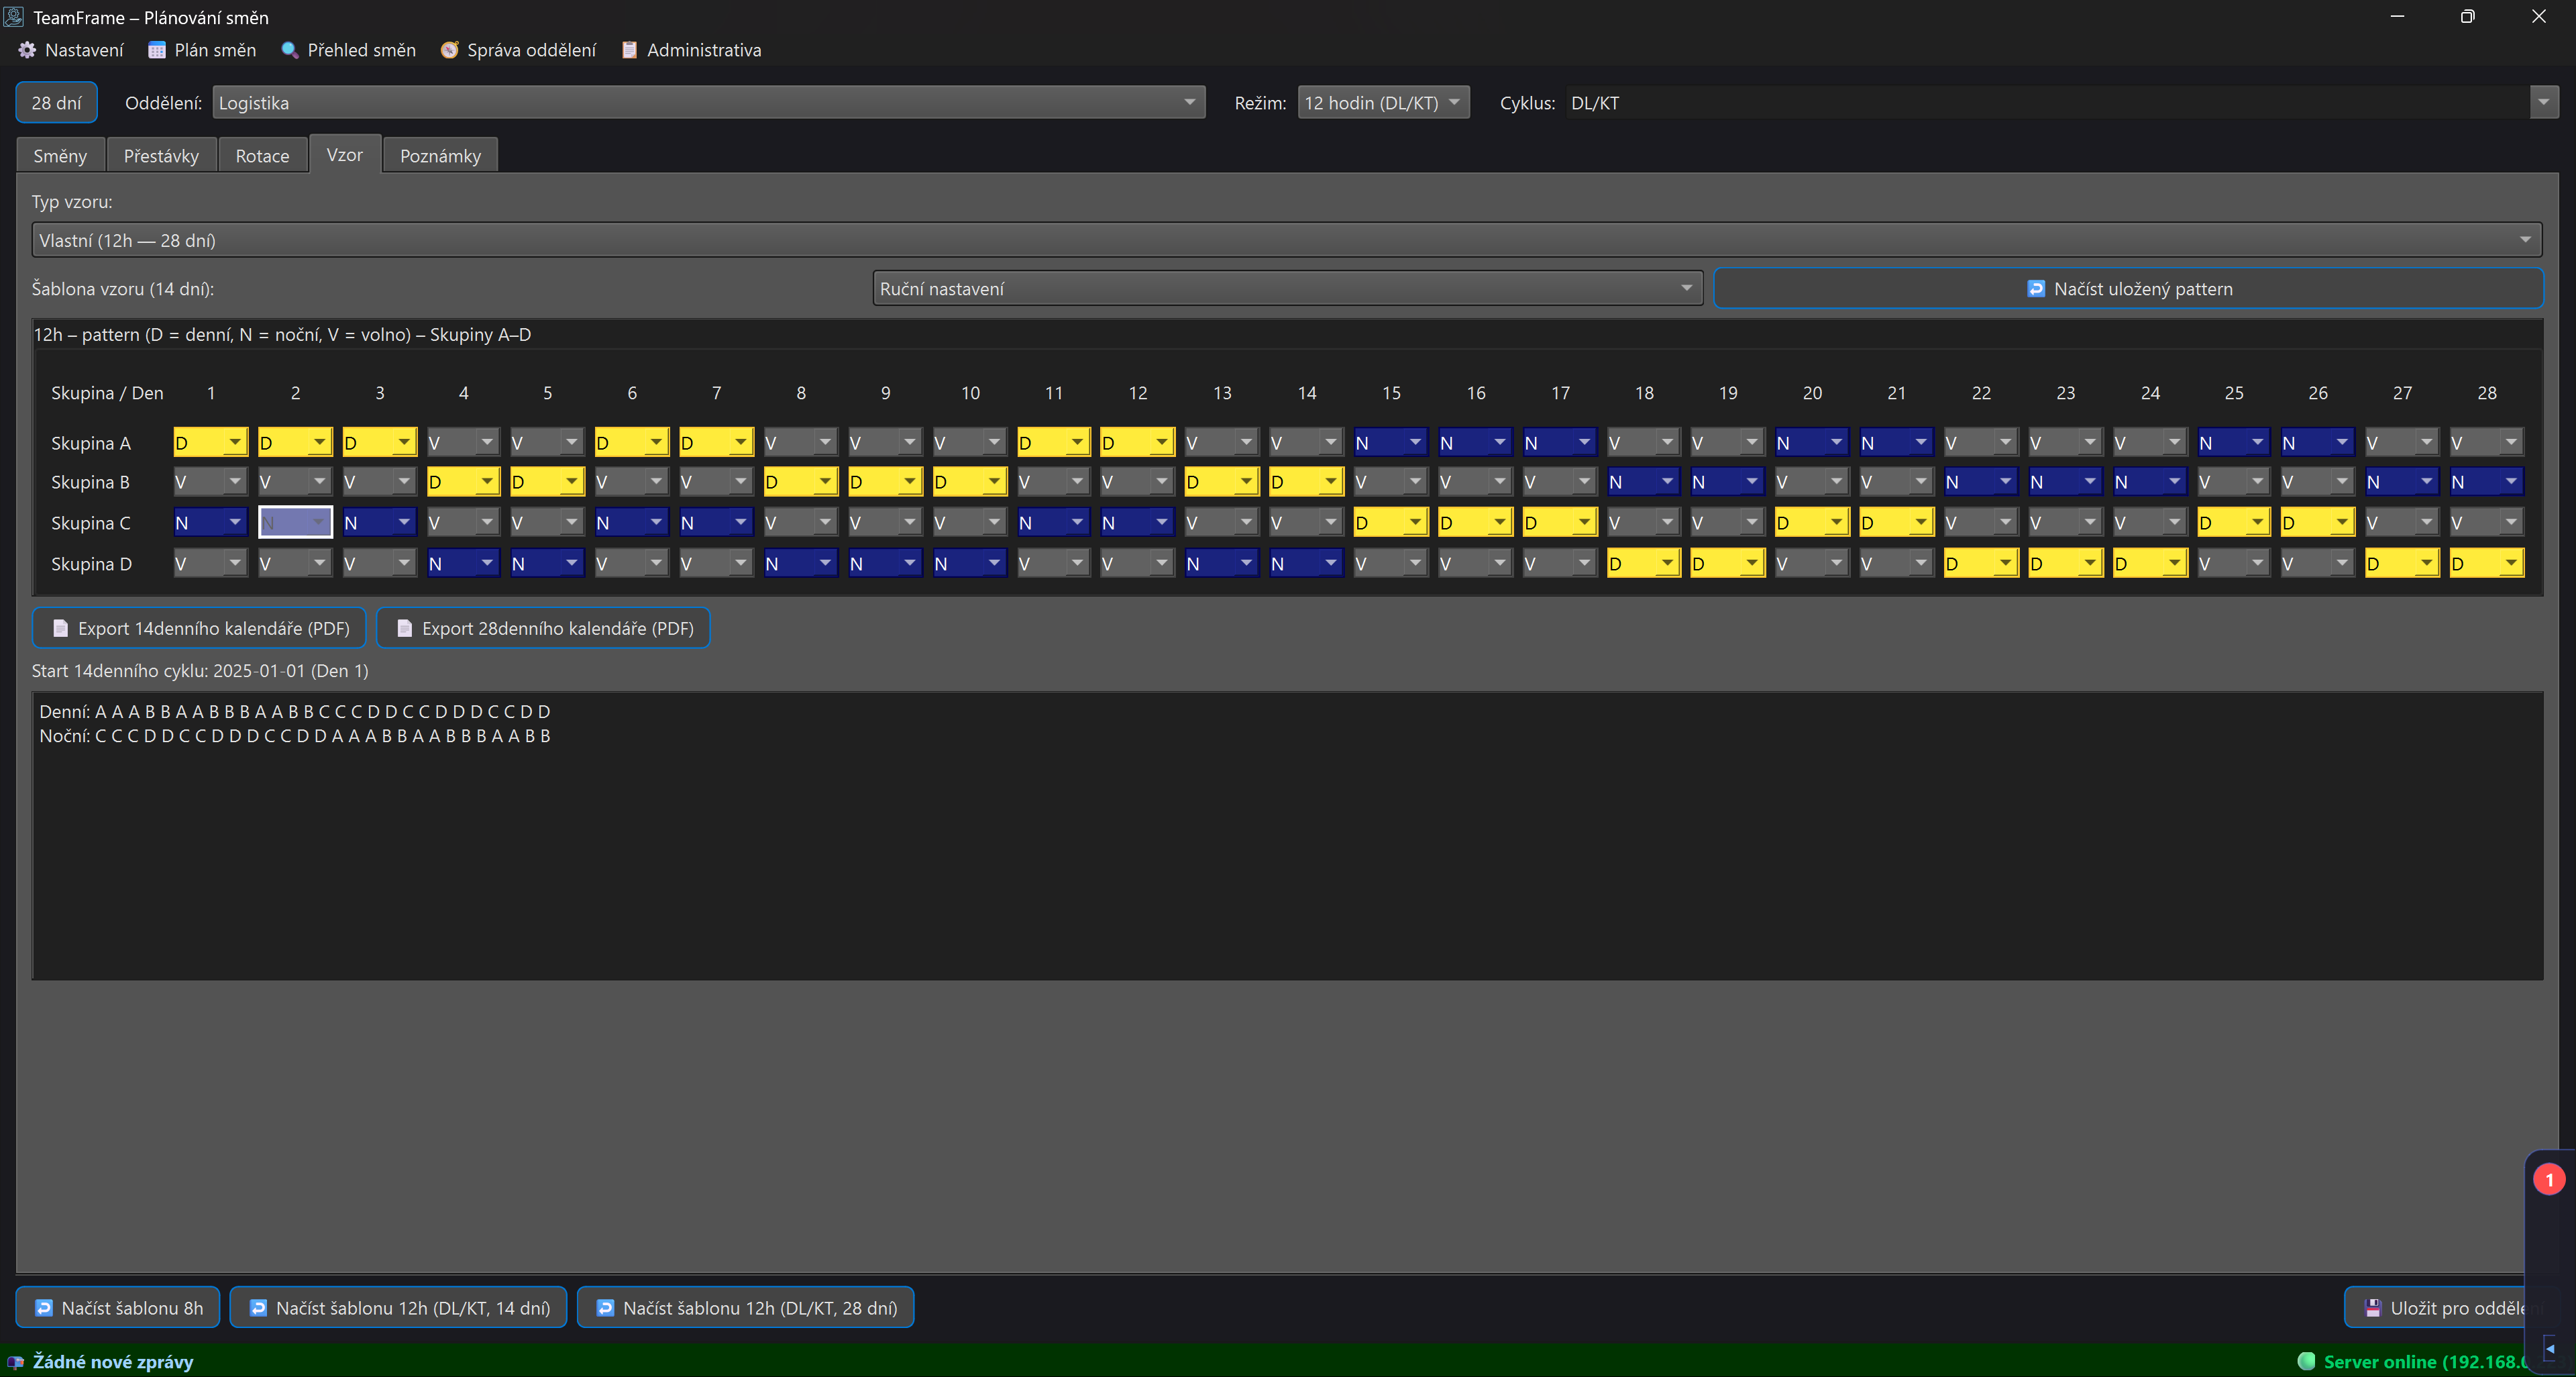Screen dimensions: 2576x1377
Task: Click yellow Skupina B day 4 cell
Action: (462, 483)
